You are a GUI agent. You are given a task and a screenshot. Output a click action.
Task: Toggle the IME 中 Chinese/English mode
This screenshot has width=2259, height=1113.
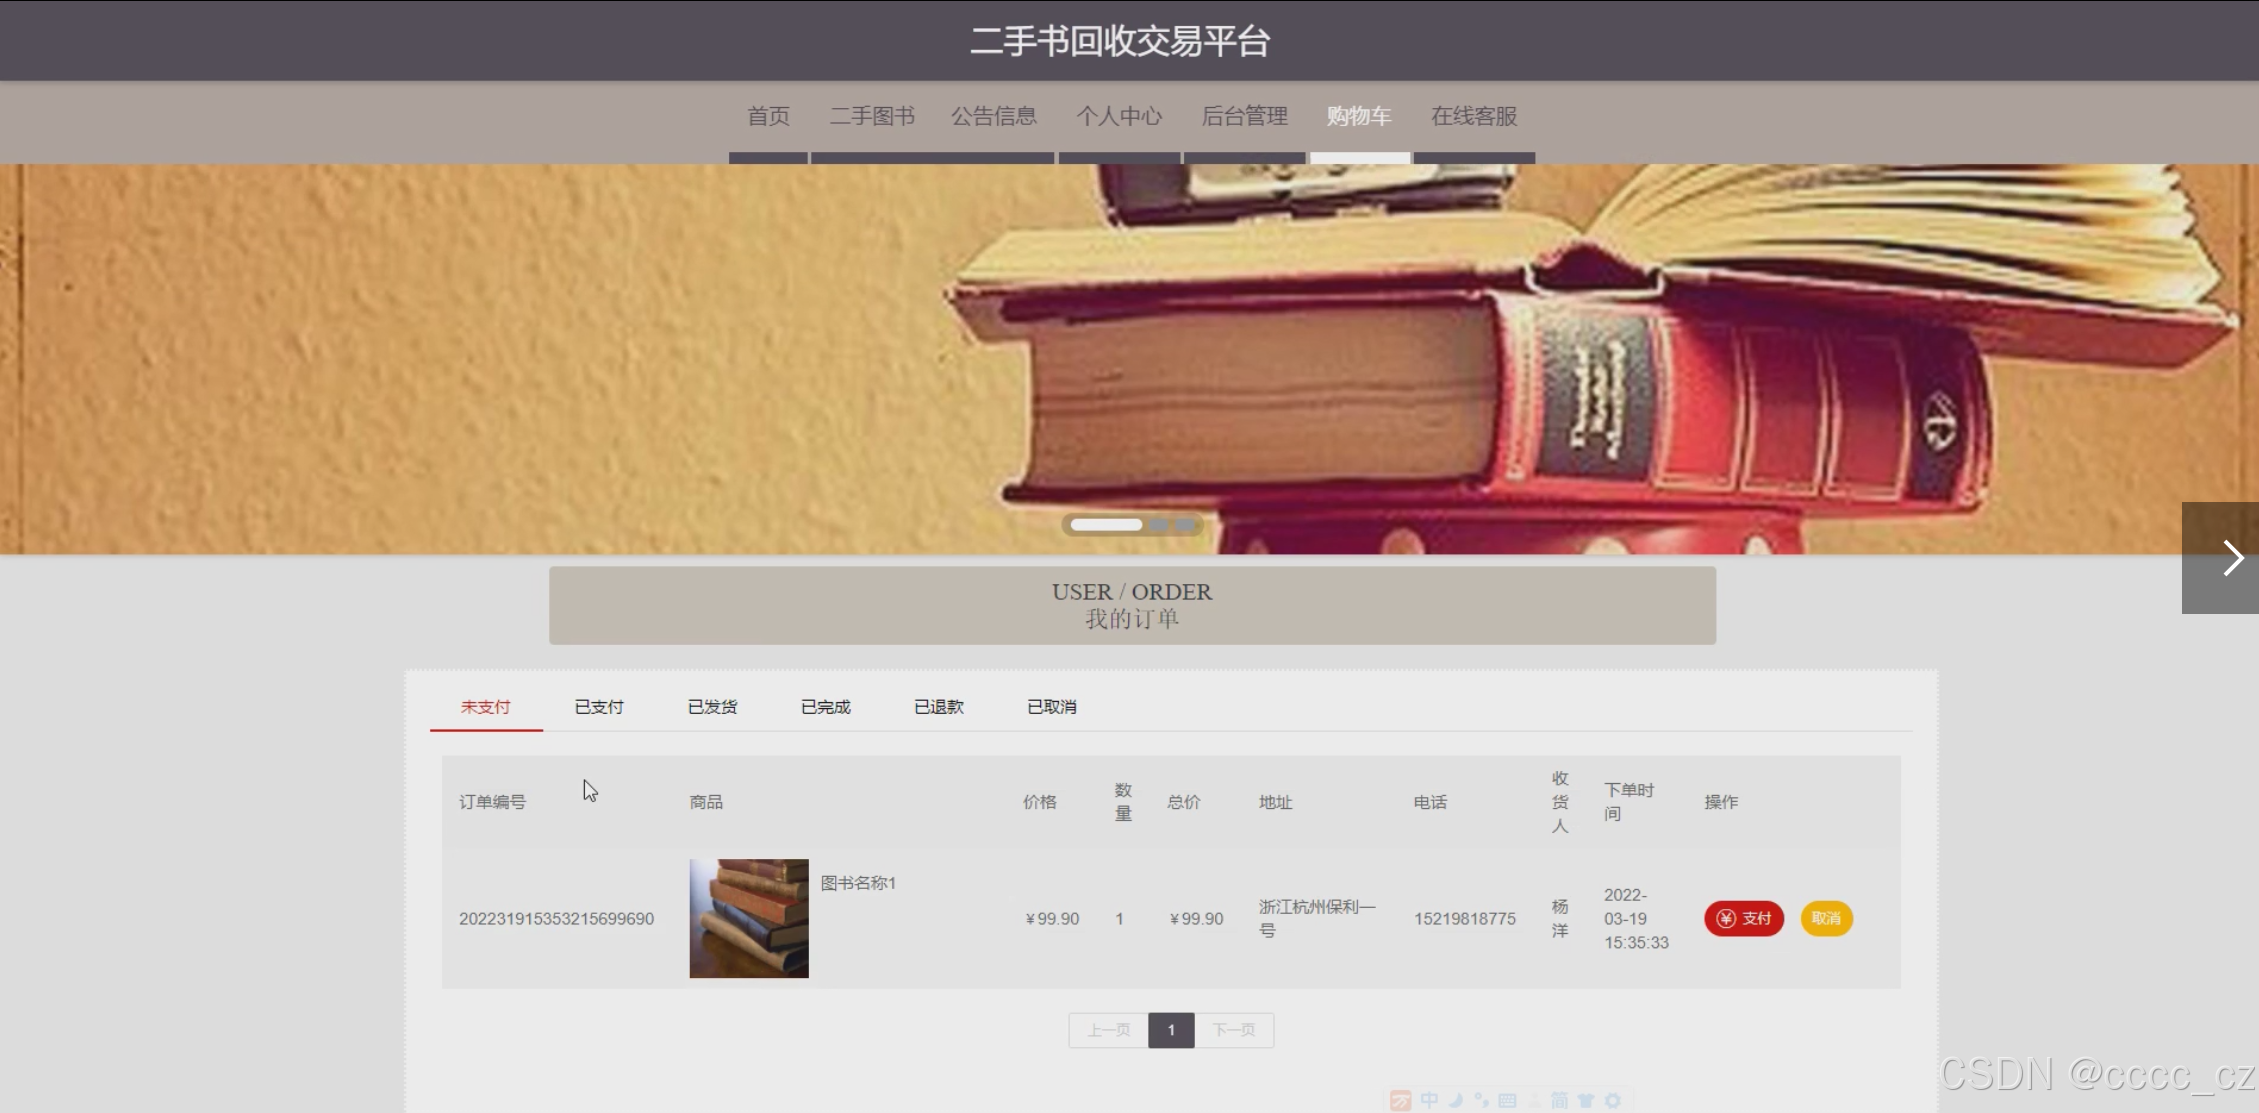coord(1429,1100)
